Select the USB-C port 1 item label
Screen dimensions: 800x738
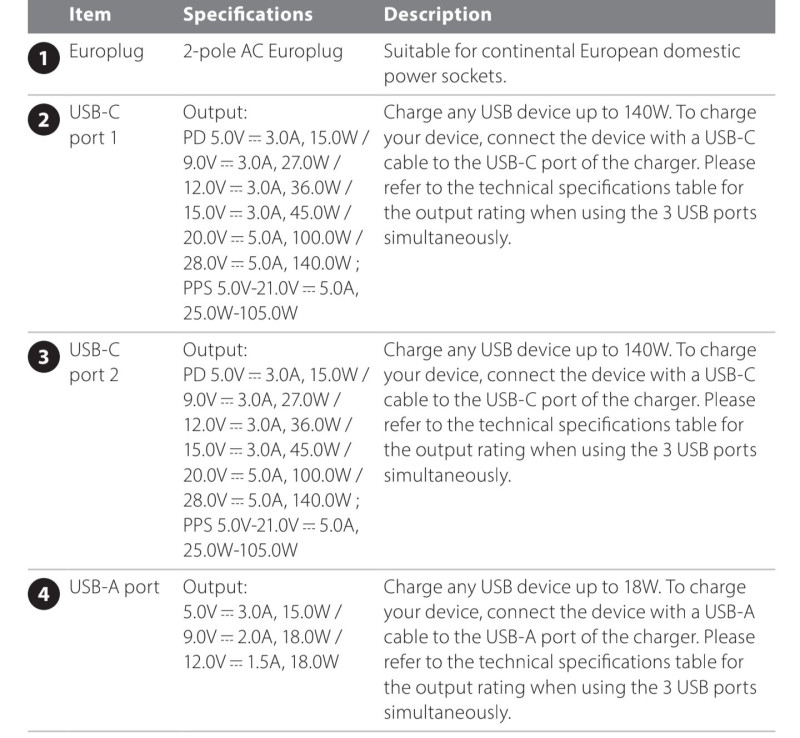[93, 125]
